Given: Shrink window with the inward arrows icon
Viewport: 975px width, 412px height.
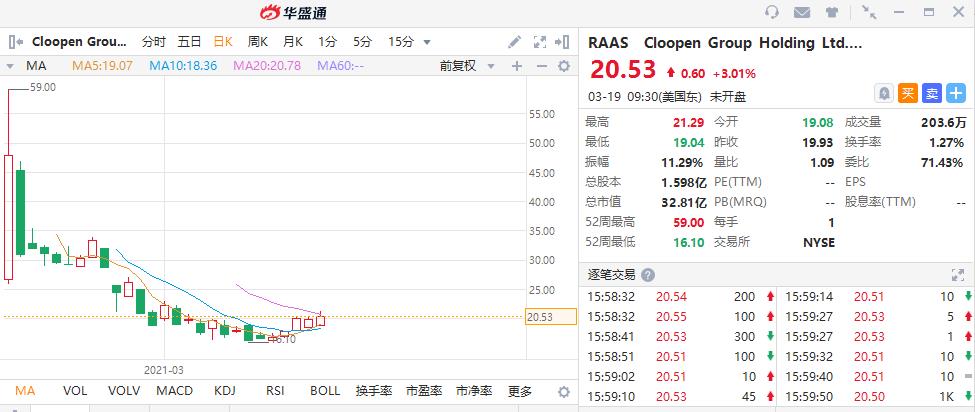Looking at the screenshot, I should pyautogui.click(x=869, y=12).
